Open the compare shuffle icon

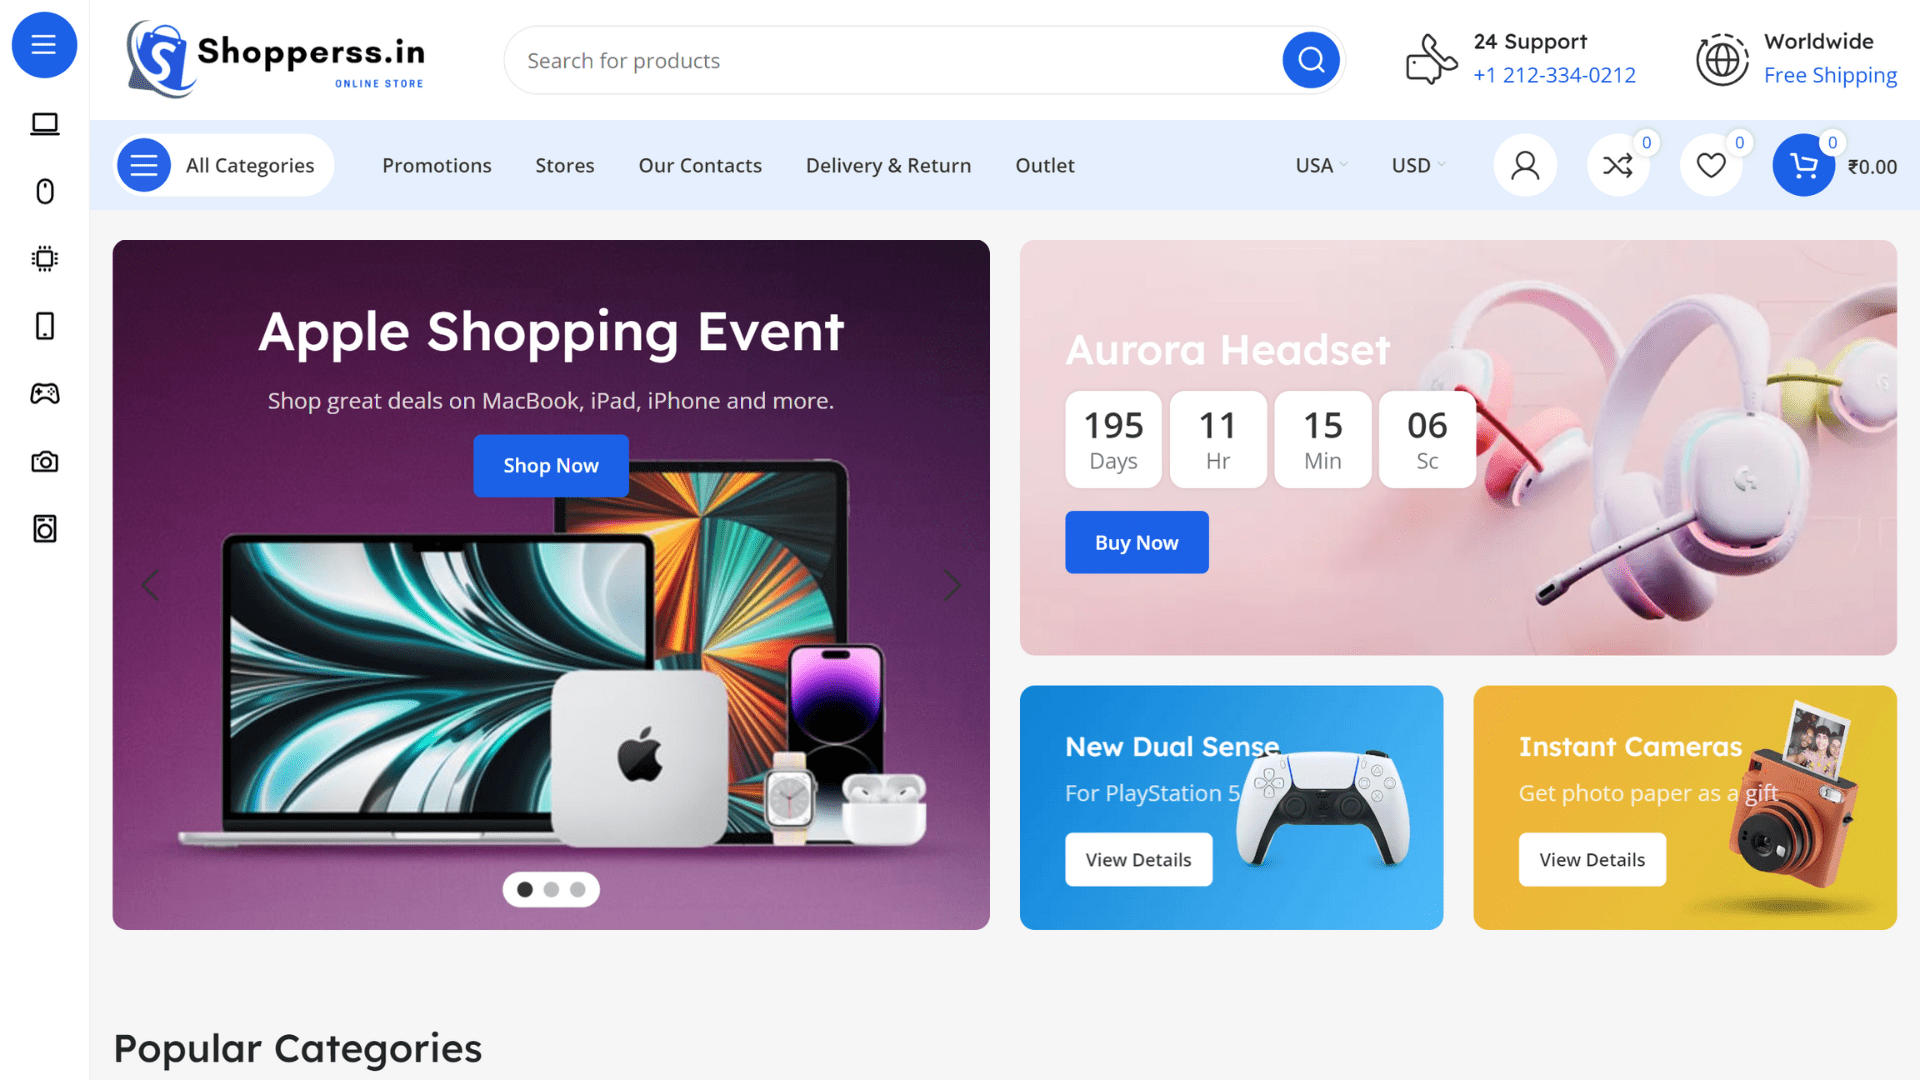[x=1618, y=165]
